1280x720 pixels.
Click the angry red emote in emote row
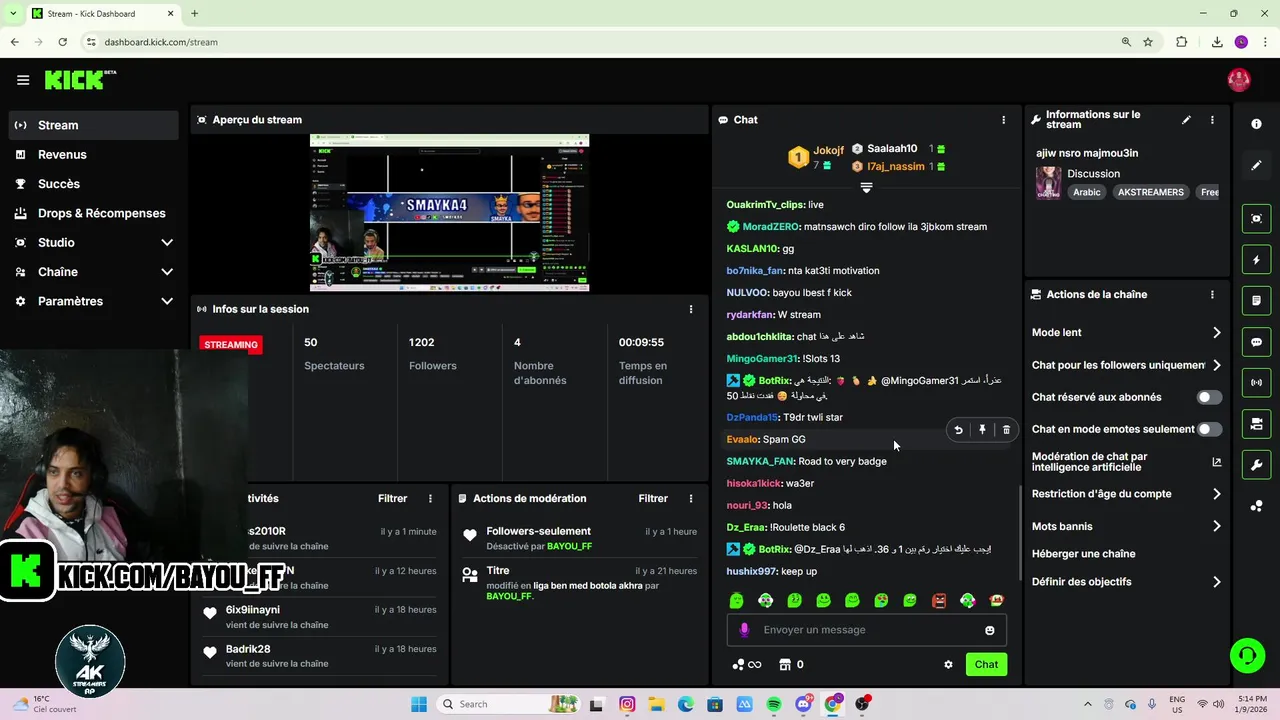(939, 601)
